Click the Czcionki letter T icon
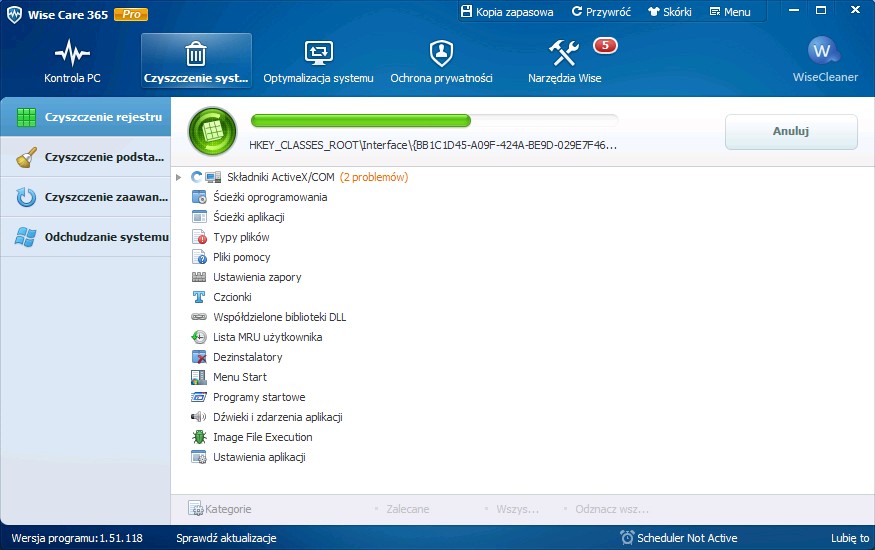This screenshot has height=550, width=875. pos(199,297)
